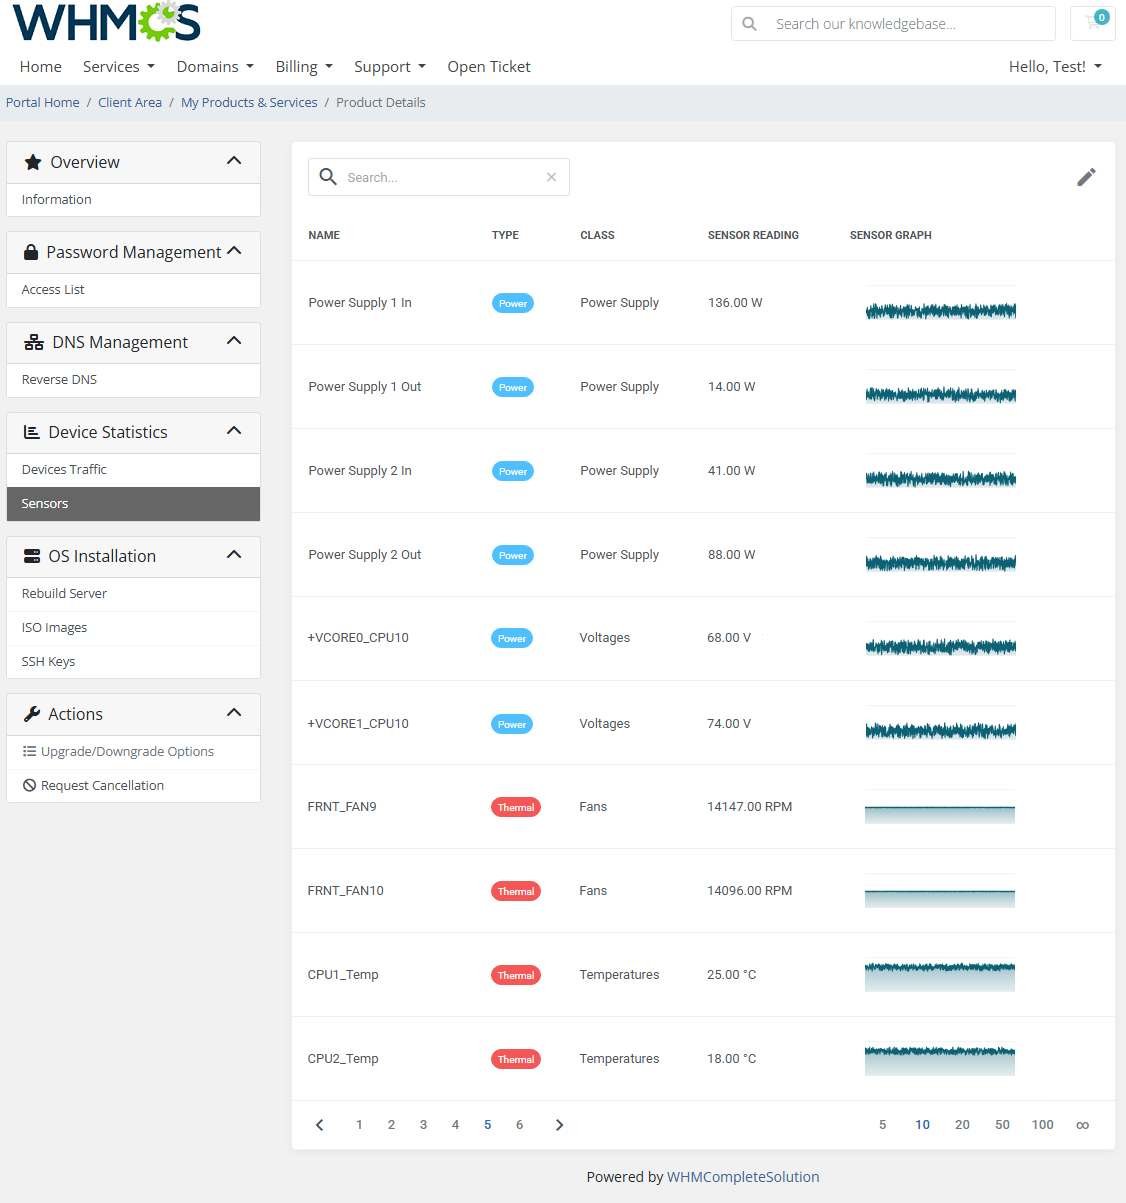Click the Device Statistics chart icon
This screenshot has height=1203, width=1126.
point(32,432)
